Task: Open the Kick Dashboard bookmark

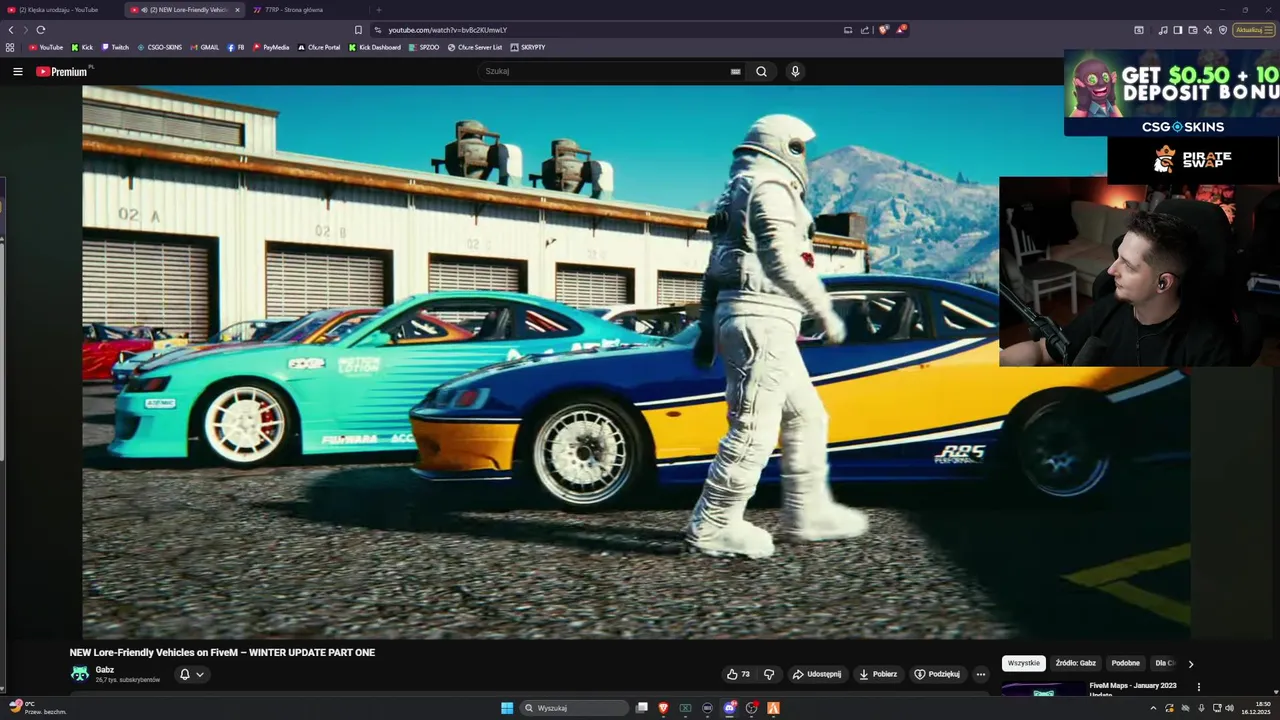Action: pos(375,47)
